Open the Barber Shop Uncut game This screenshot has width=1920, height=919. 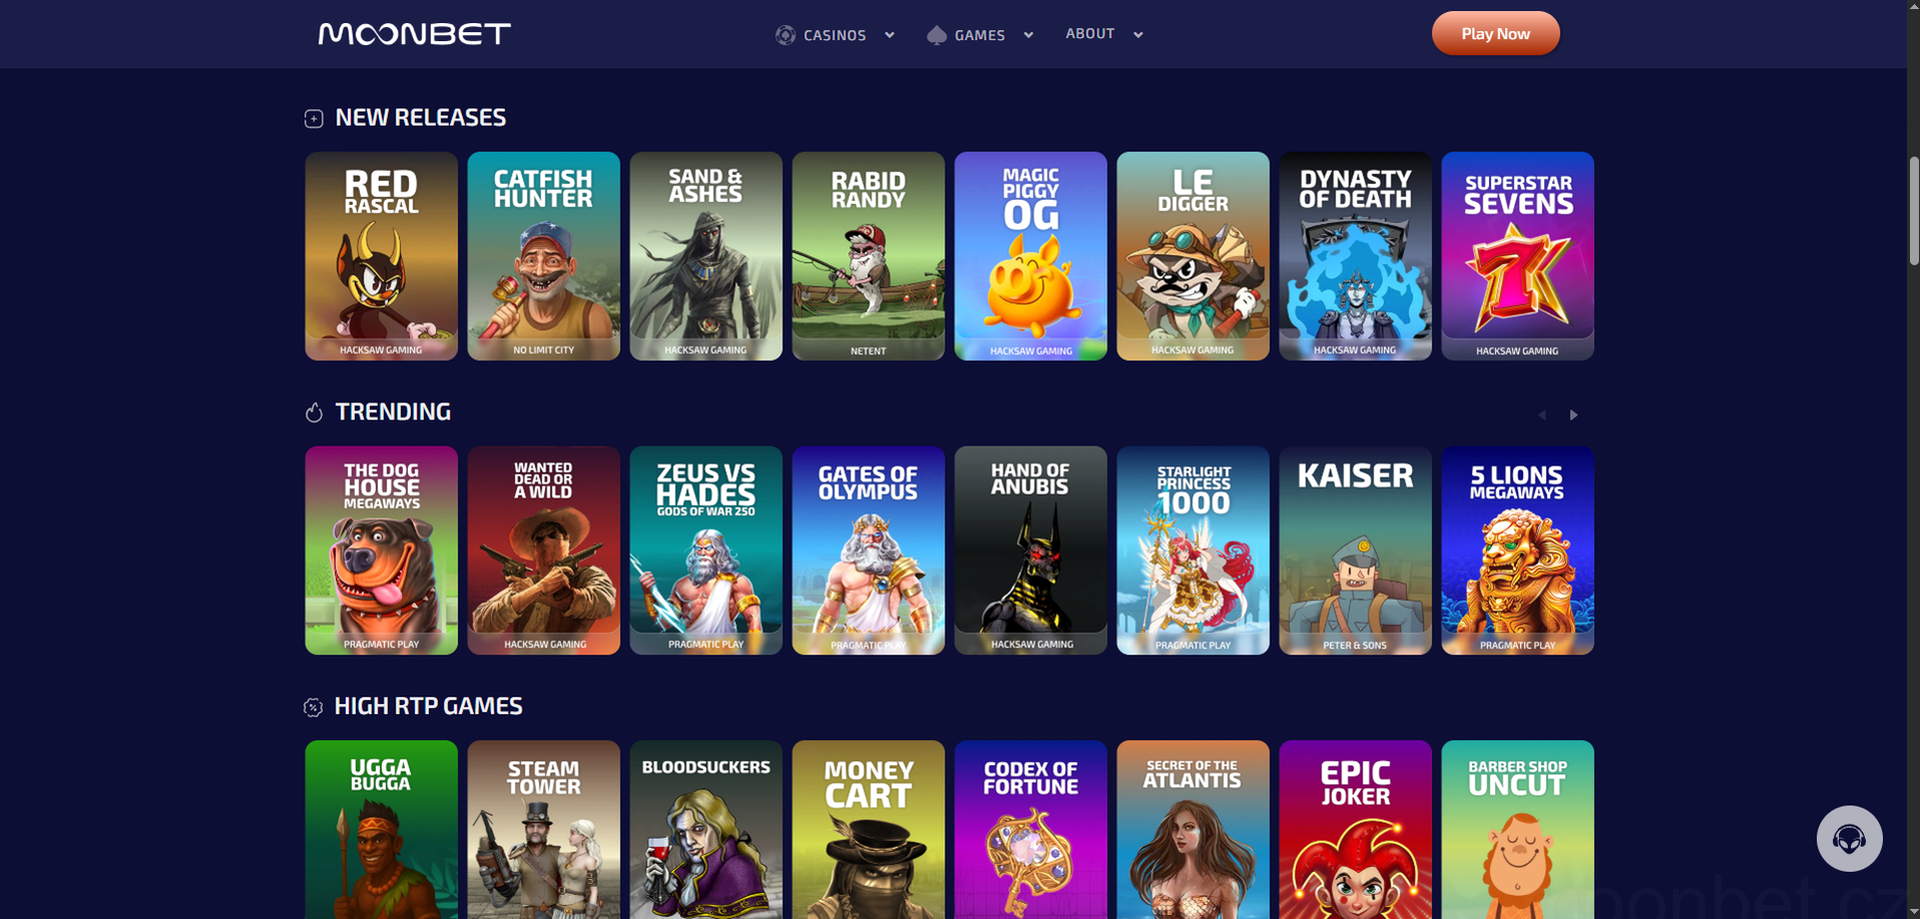[x=1517, y=830]
